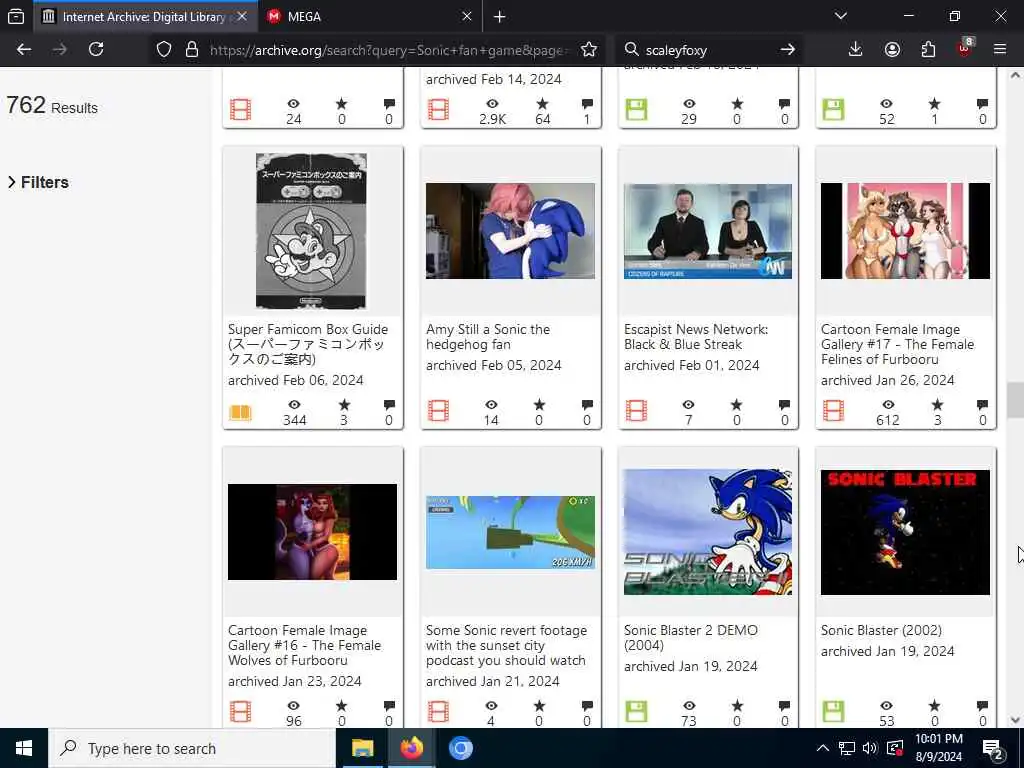Screen dimensions: 1024x768
Task: Open a new browser tab
Action: 500,17
